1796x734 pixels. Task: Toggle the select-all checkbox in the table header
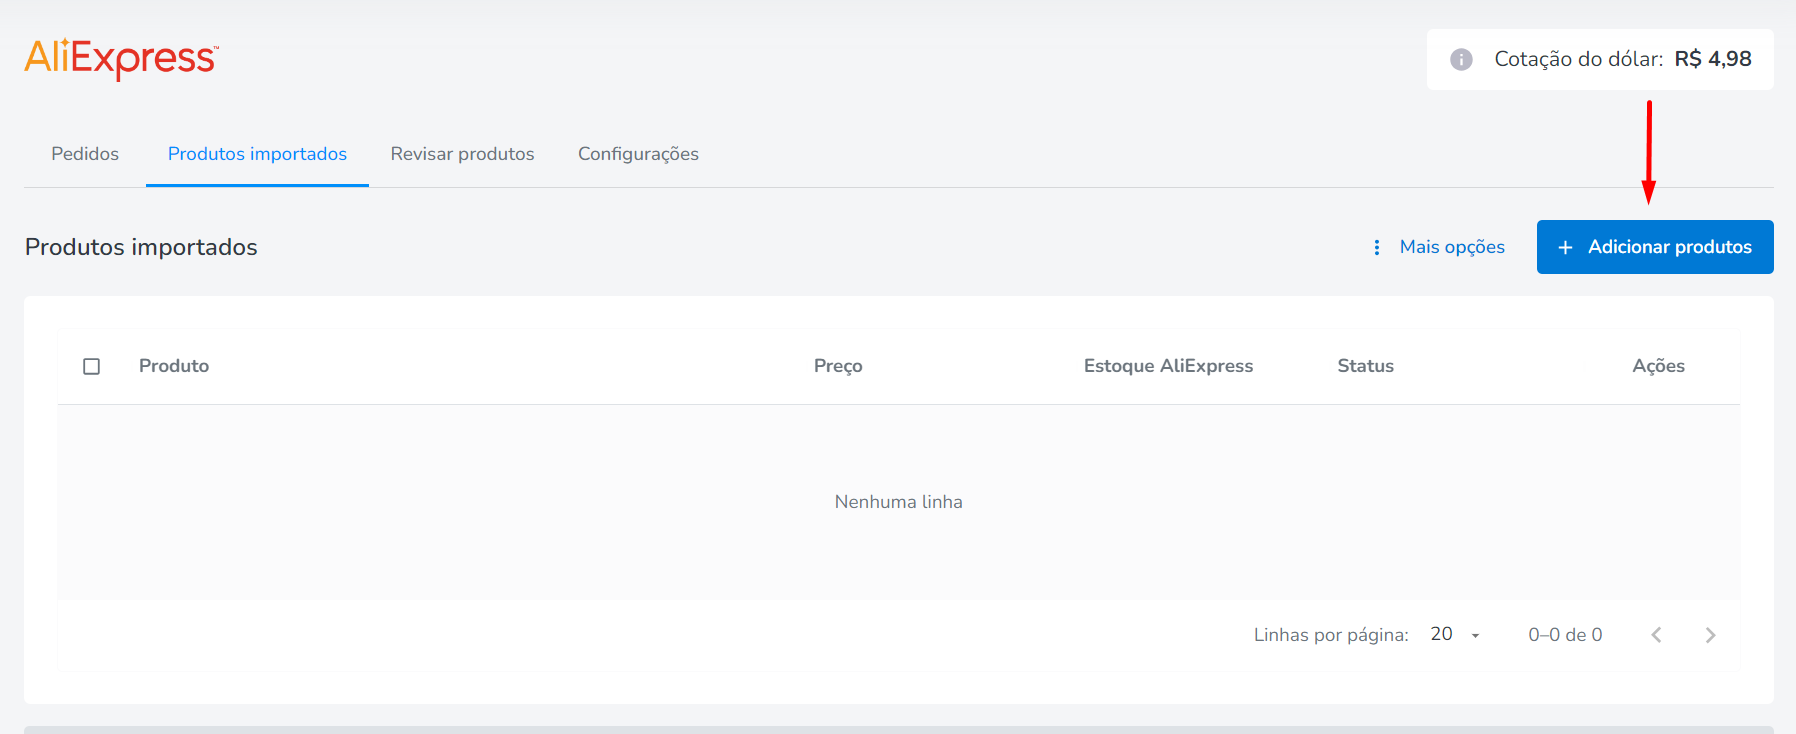91,366
